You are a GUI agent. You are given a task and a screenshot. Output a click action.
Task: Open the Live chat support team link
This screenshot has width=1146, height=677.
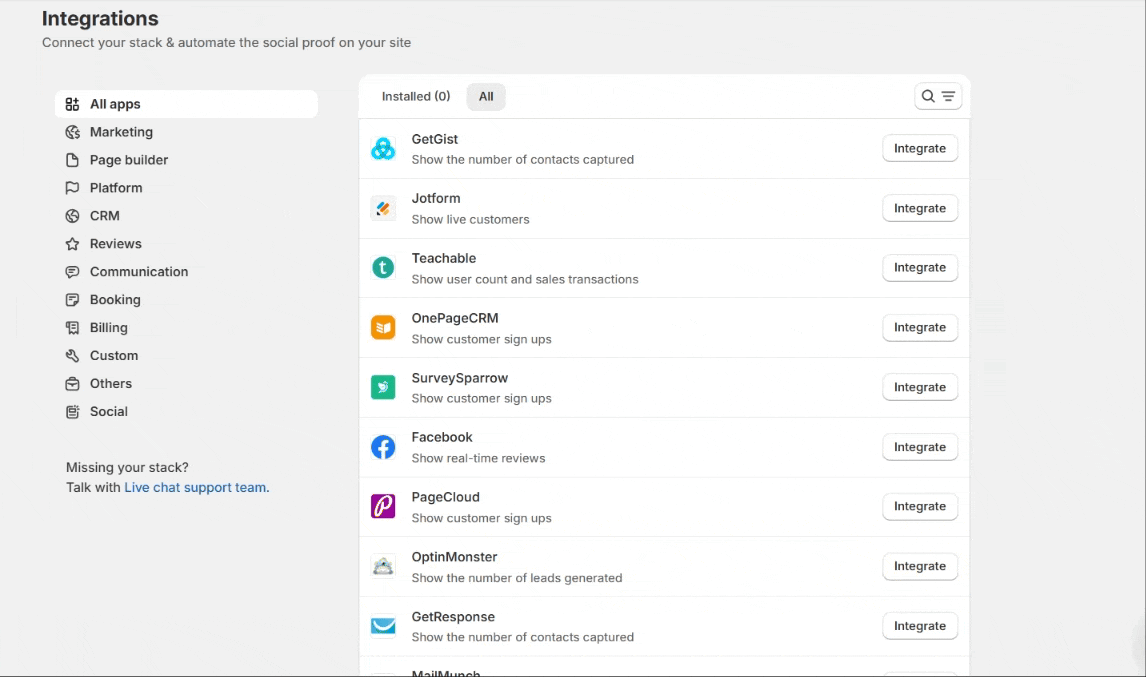[196, 488]
